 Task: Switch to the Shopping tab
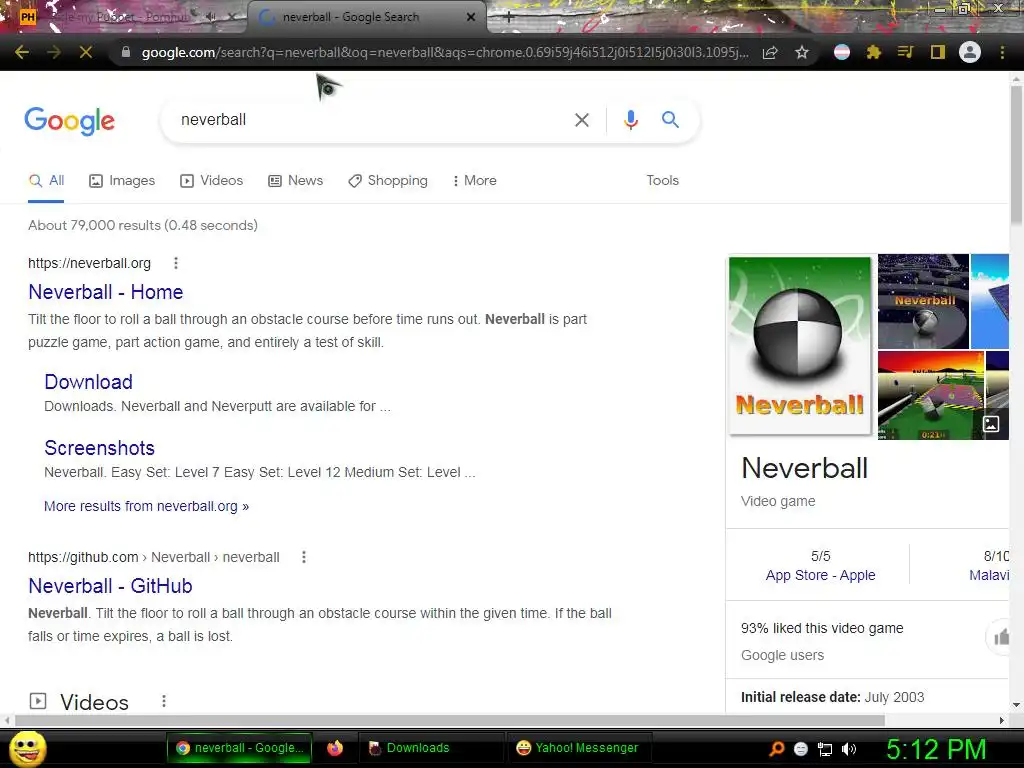(x=388, y=181)
